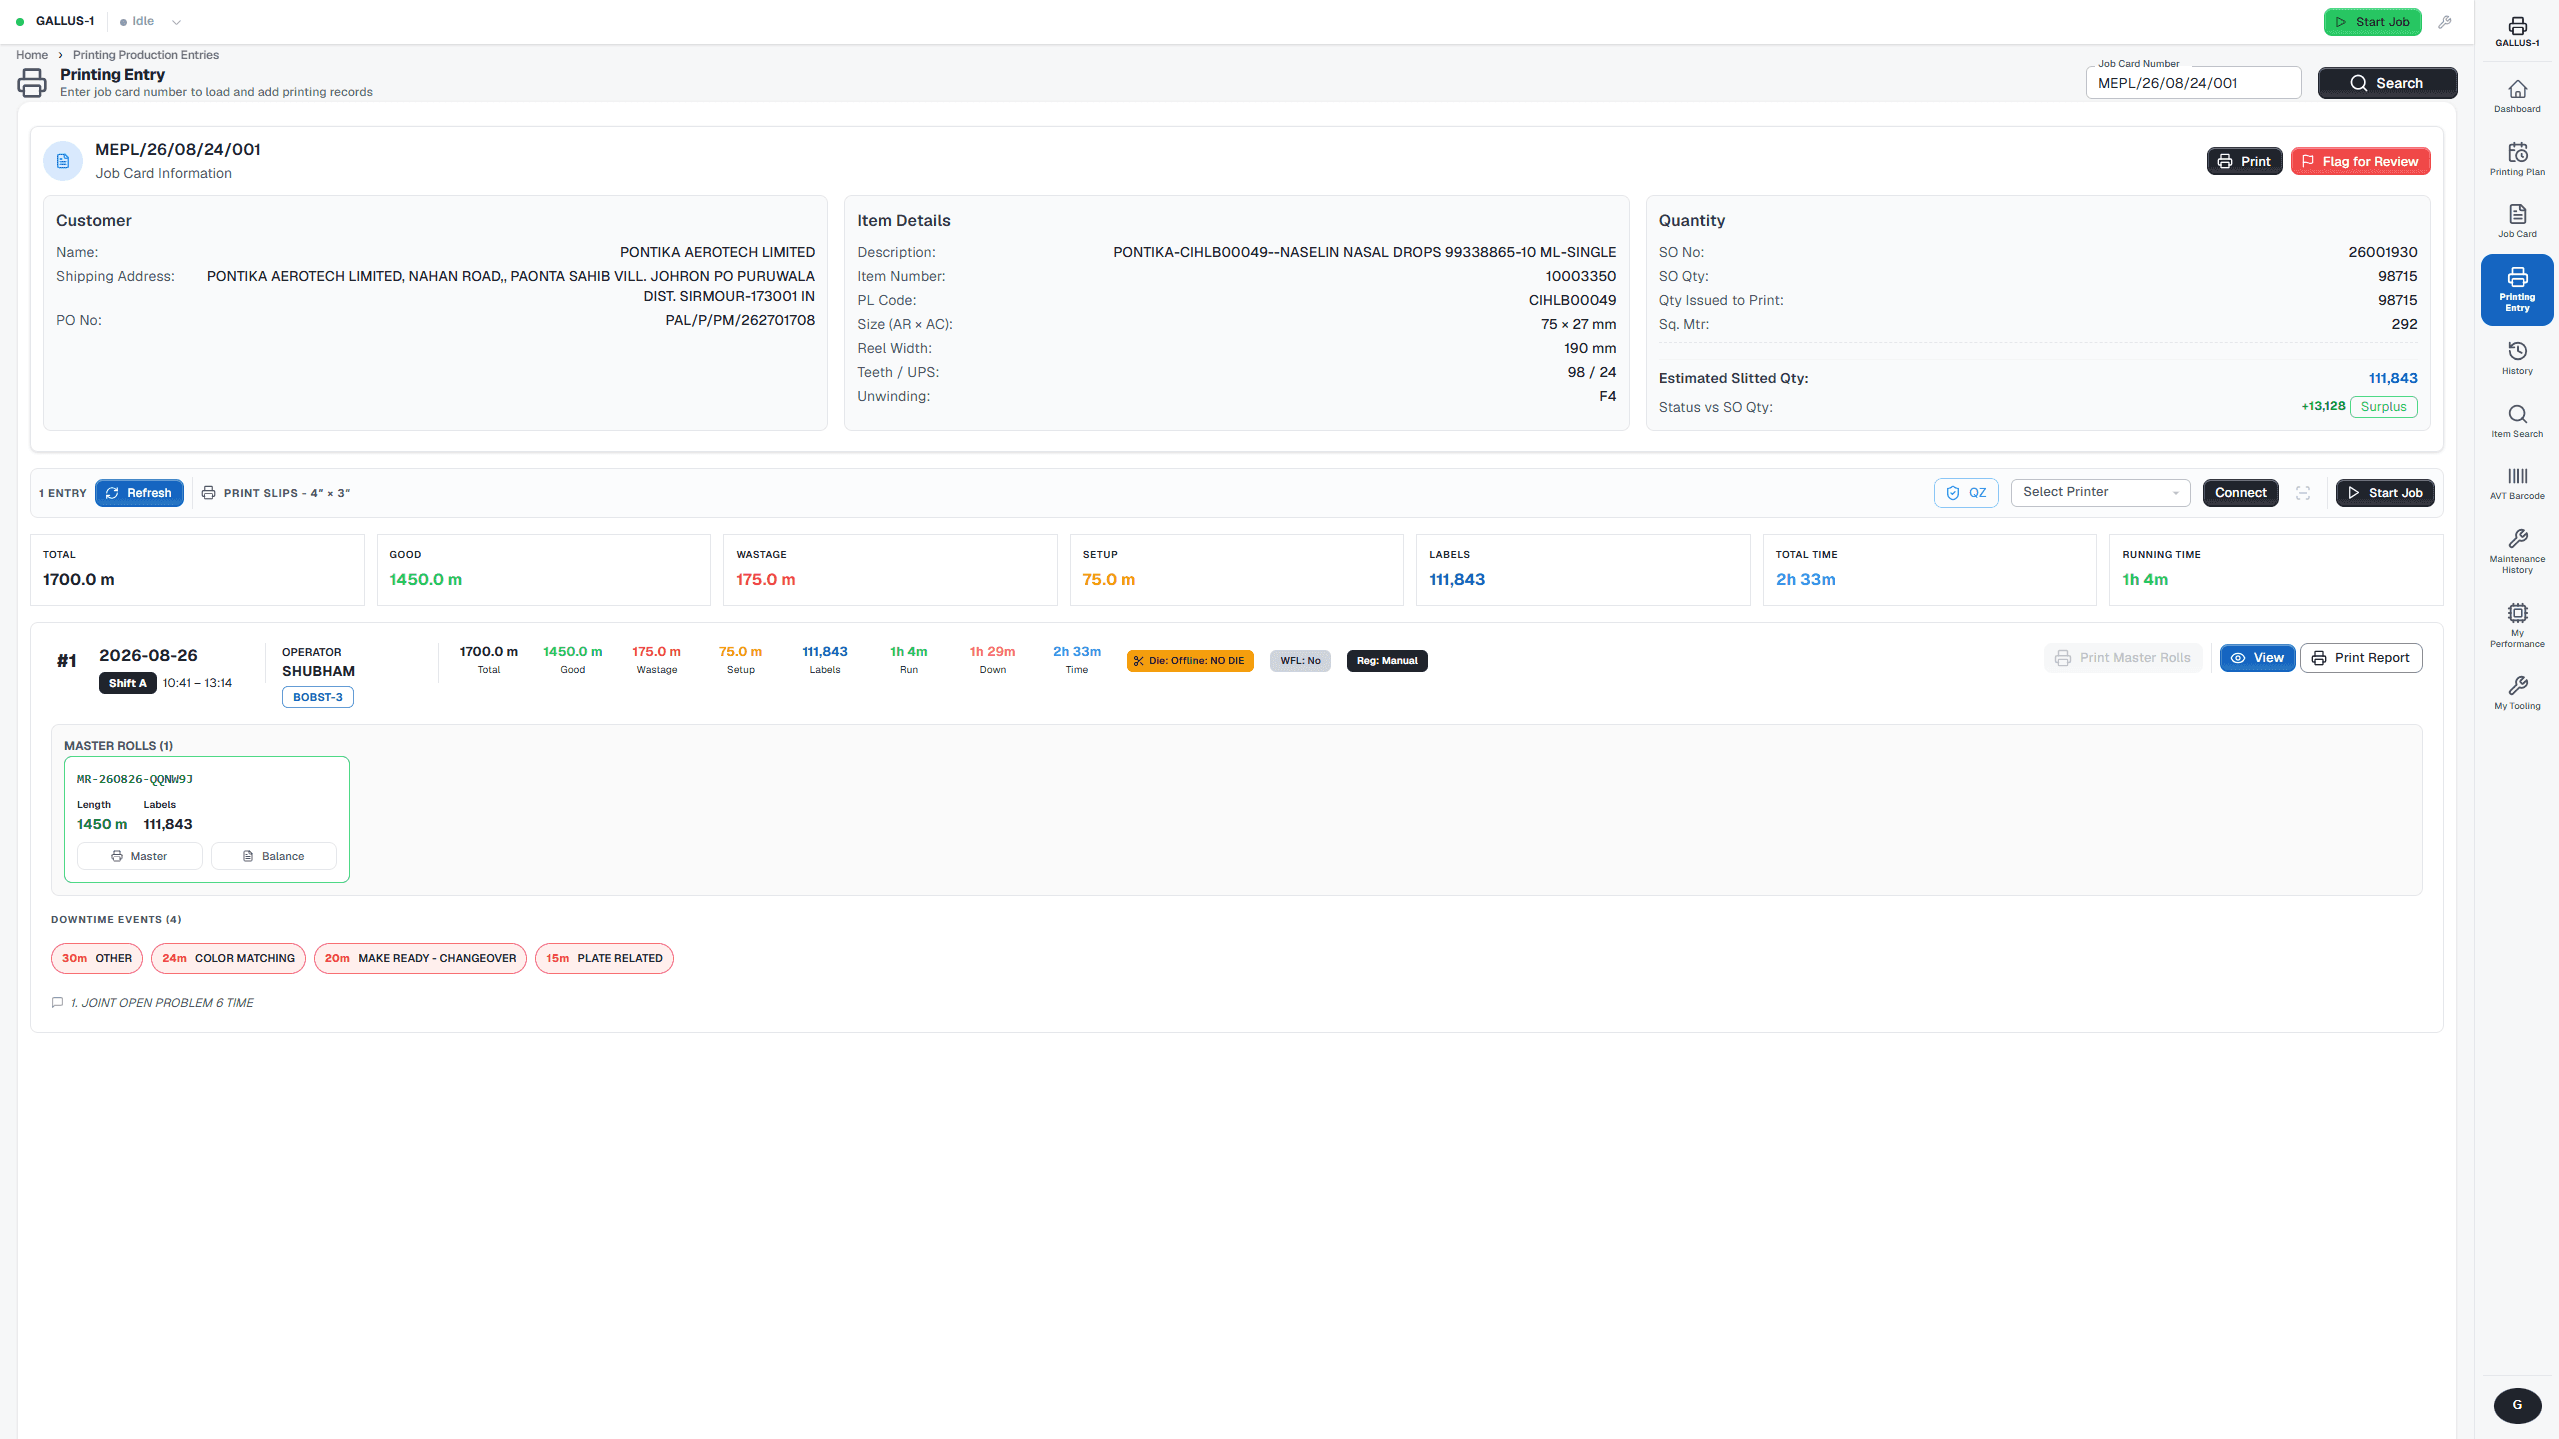Click Master button on roll MR-260826-QQNW9J

(139, 856)
